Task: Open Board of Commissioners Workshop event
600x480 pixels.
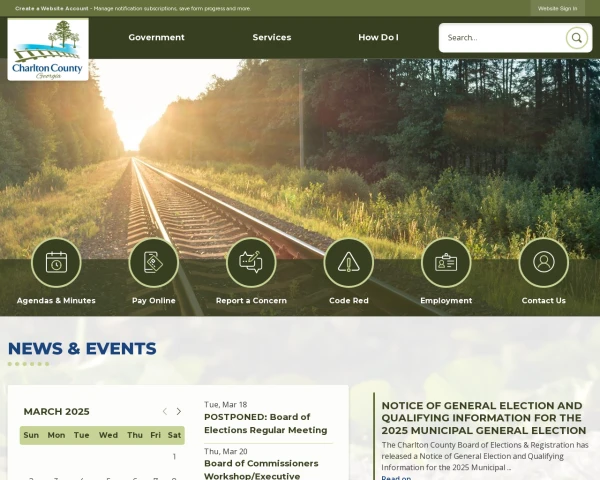Action: pos(261,469)
